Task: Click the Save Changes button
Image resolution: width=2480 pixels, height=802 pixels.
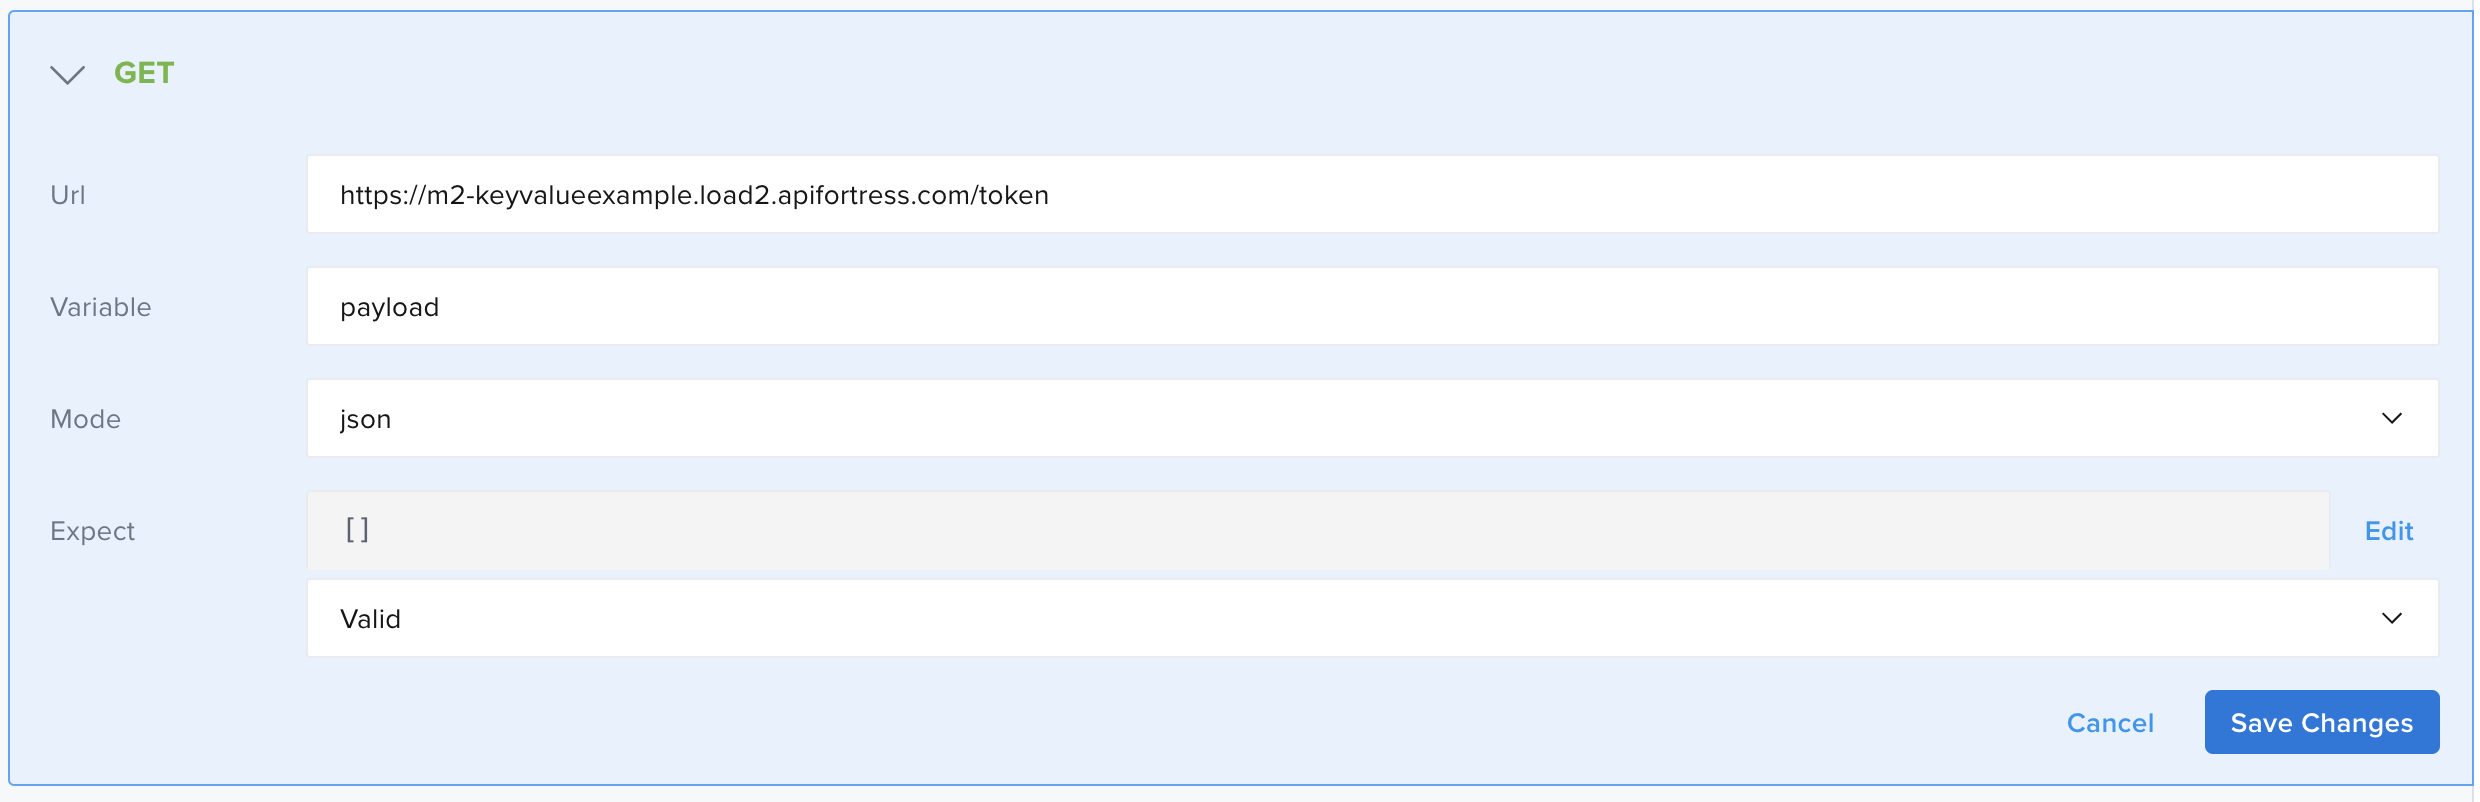Action: point(2321,722)
